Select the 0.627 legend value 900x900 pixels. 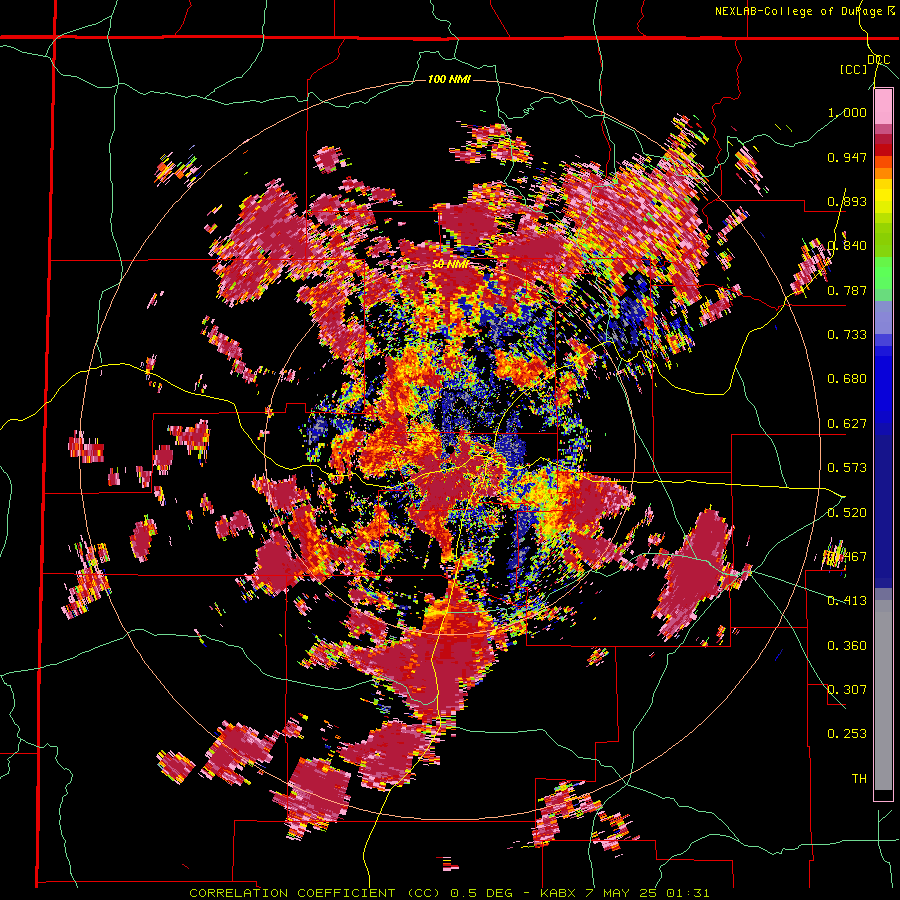(847, 424)
